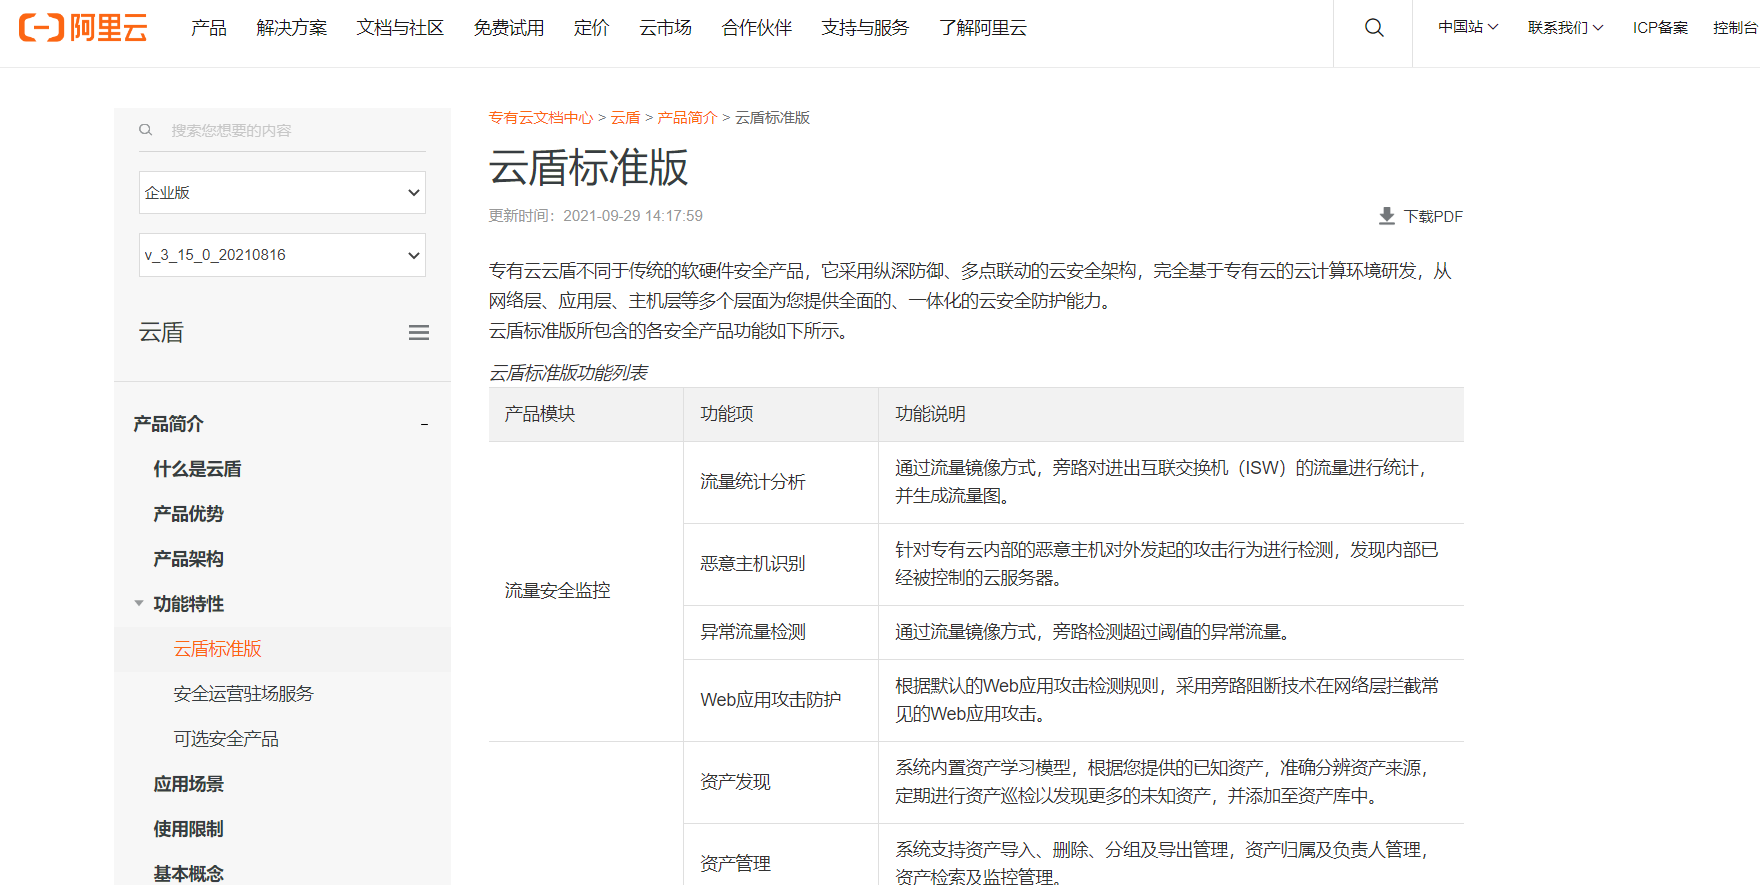This screenshot has width=1760, height=885.
Task: Click the ICP备案 link
Action: pos(1660,27)
